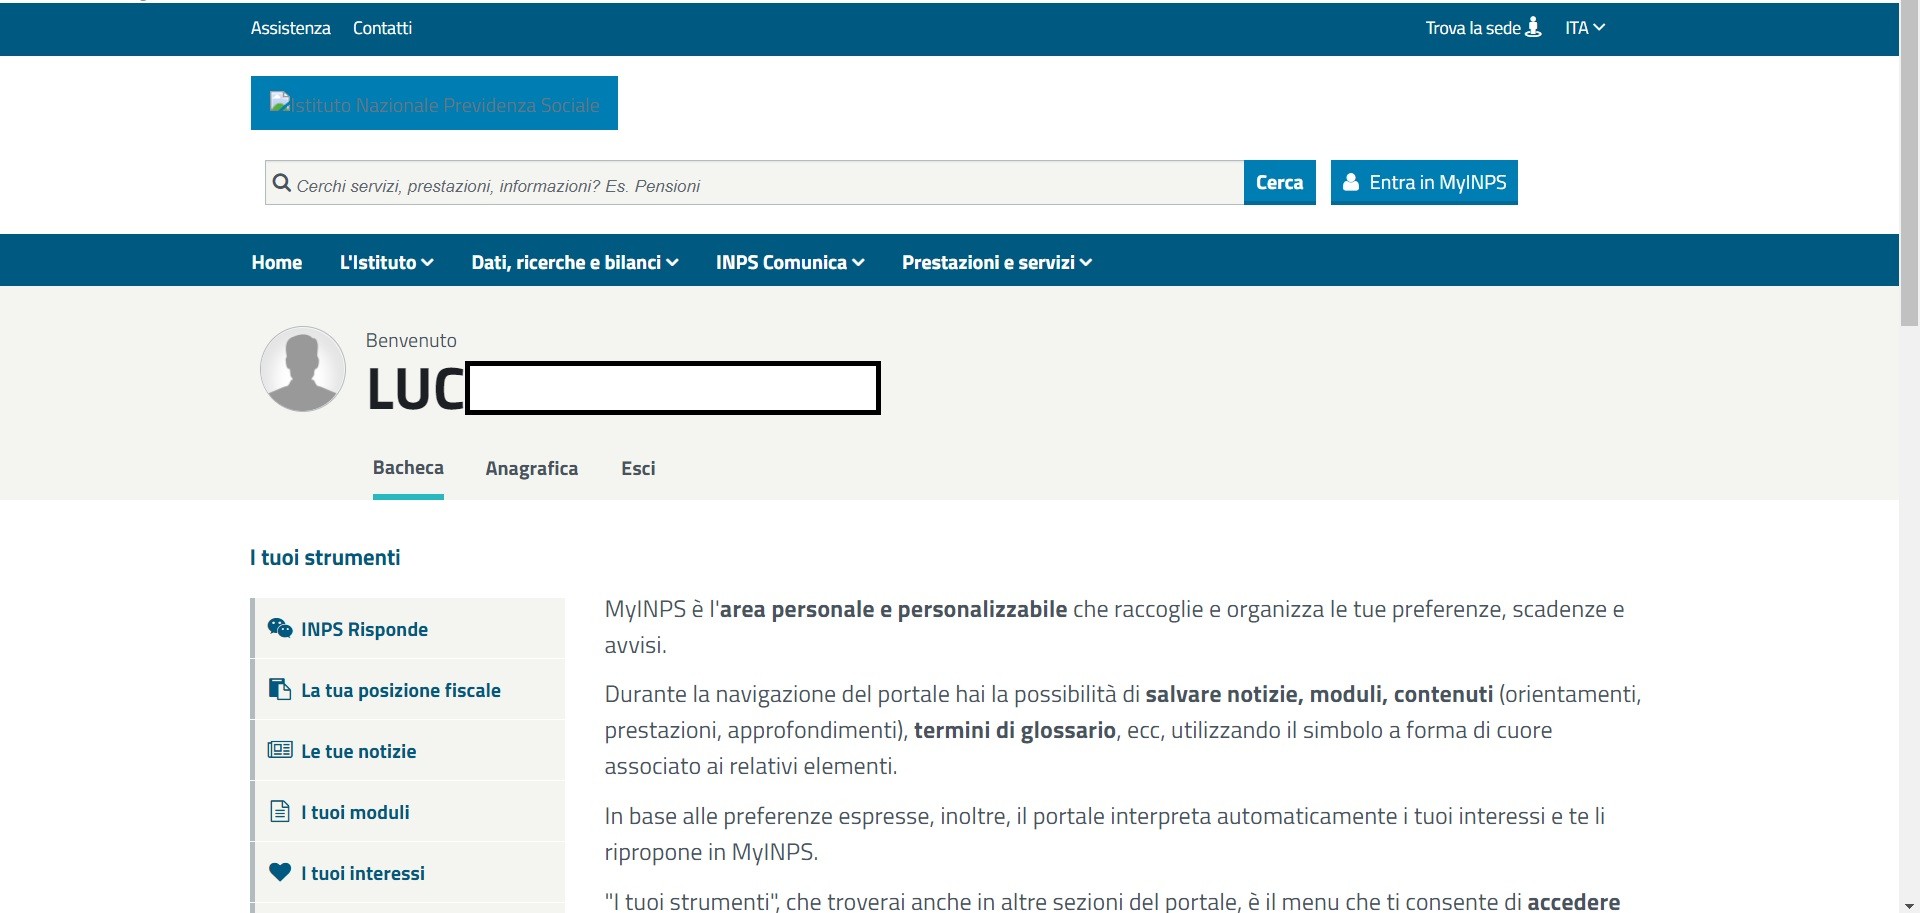Click the I tuoi moduli form icon
1920x913 pixels.
click(280, 811)
